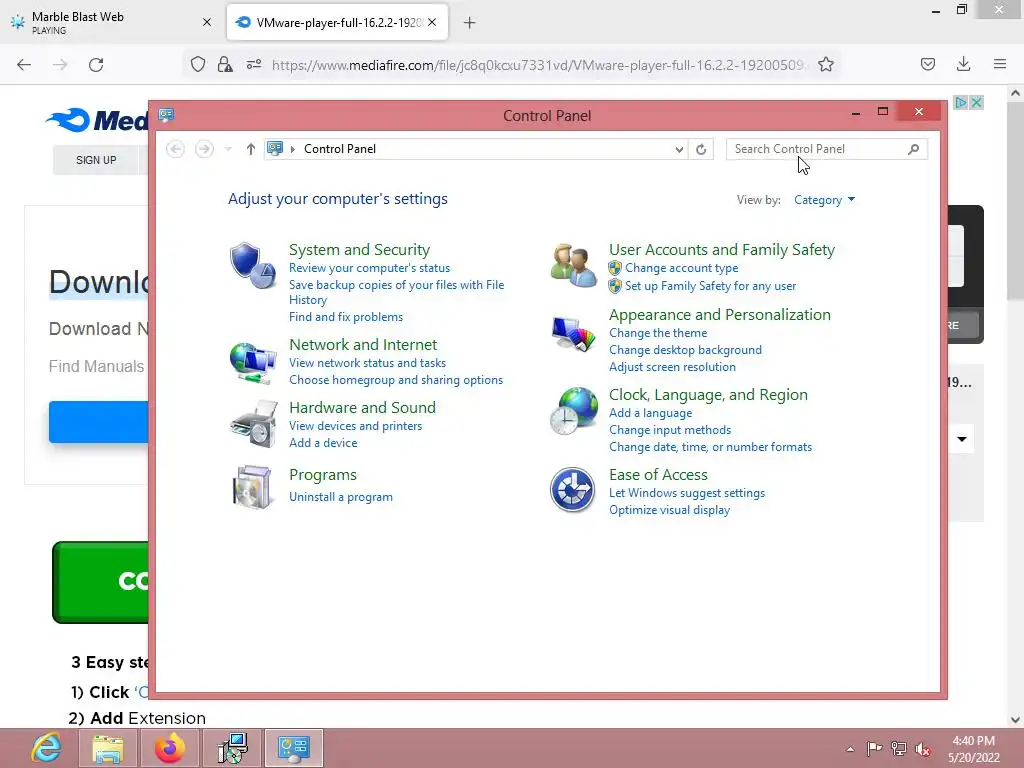Click Change account type link
Viewport: 1024px width, 768px height.
point(681,268)
